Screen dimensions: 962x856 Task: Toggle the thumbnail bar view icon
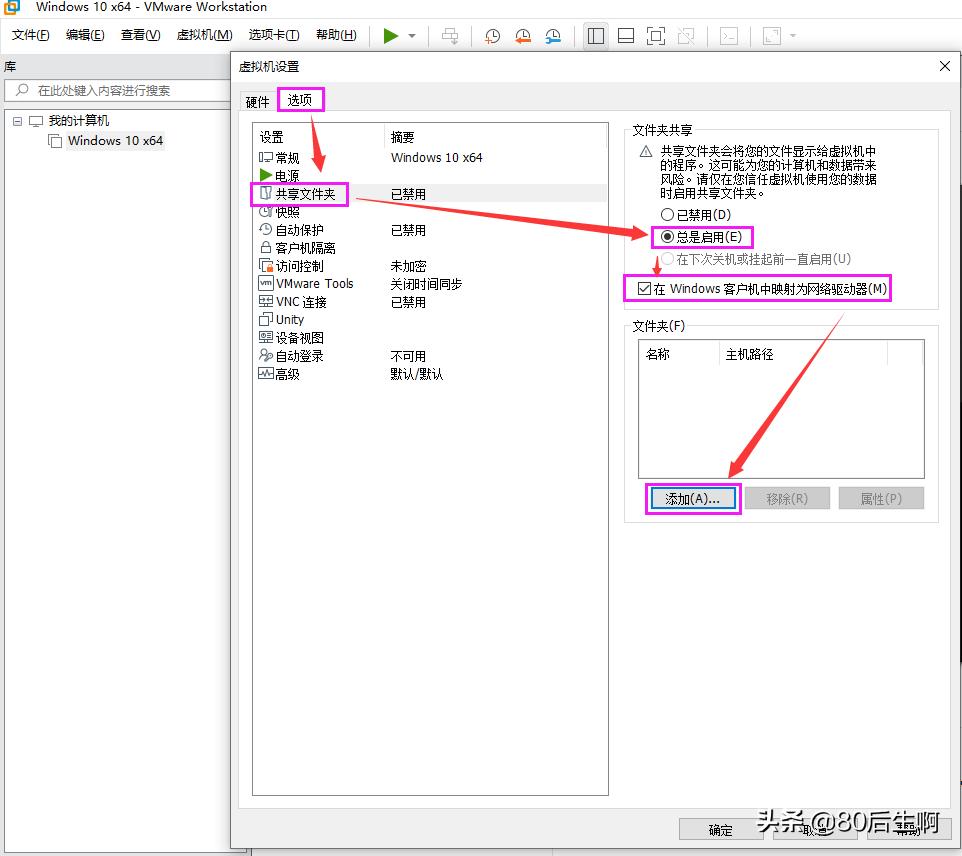click(x=625, y=36)
